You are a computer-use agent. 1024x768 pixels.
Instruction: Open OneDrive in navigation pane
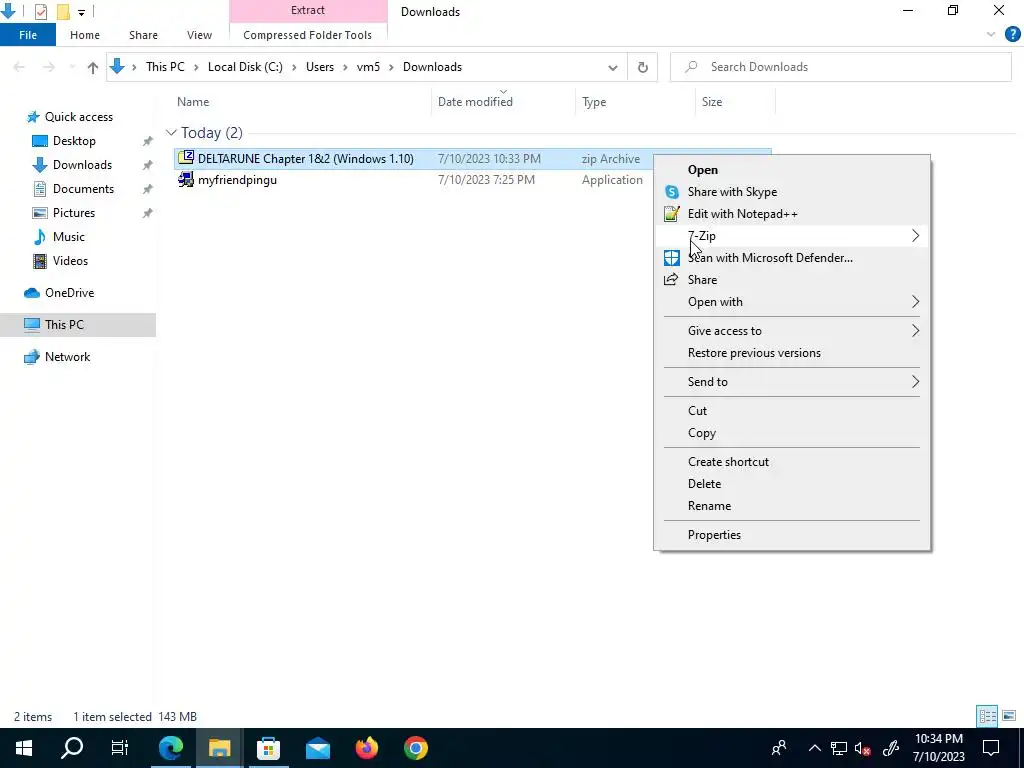click(x=69, y=293)
